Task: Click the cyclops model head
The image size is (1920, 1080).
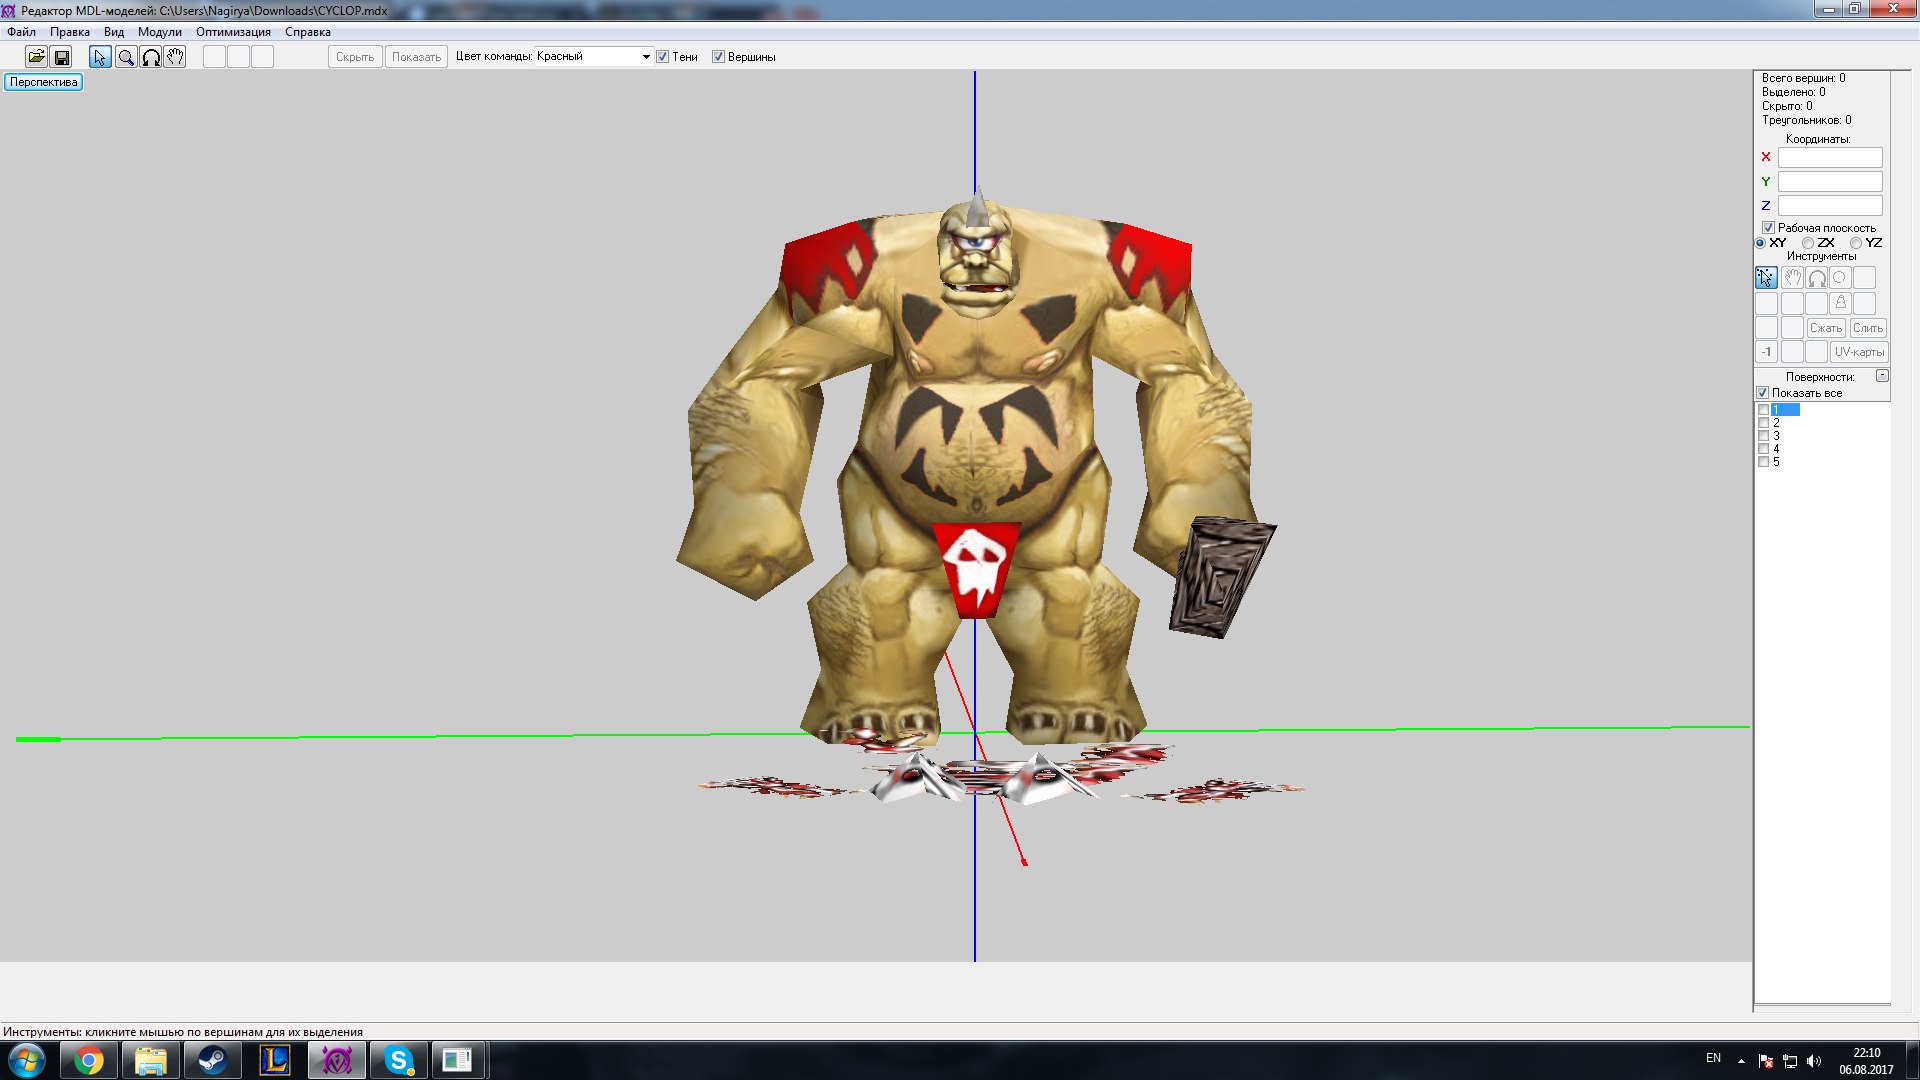Action: click(x=978, y=255)
